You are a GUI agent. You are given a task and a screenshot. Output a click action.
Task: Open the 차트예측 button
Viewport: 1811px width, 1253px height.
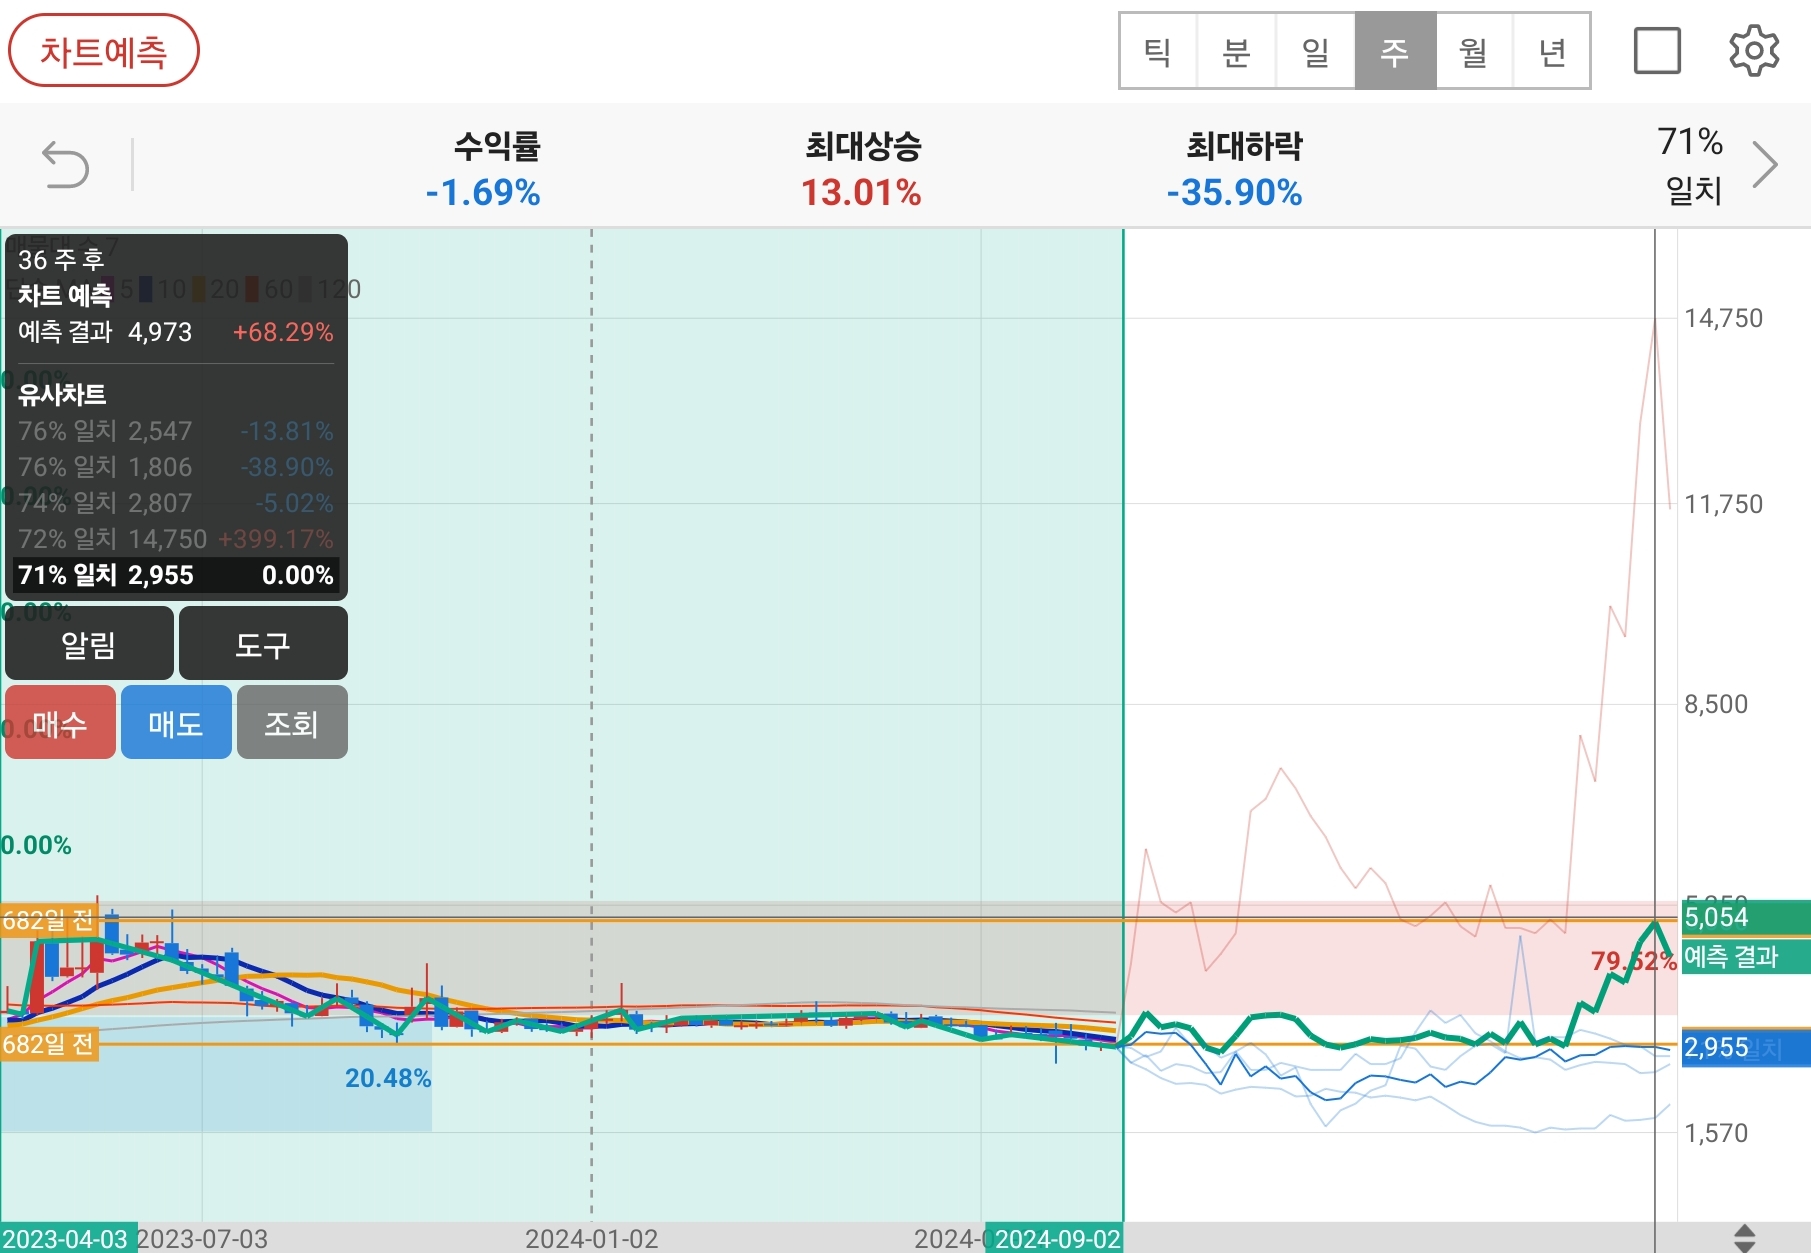tap(103, 51)
